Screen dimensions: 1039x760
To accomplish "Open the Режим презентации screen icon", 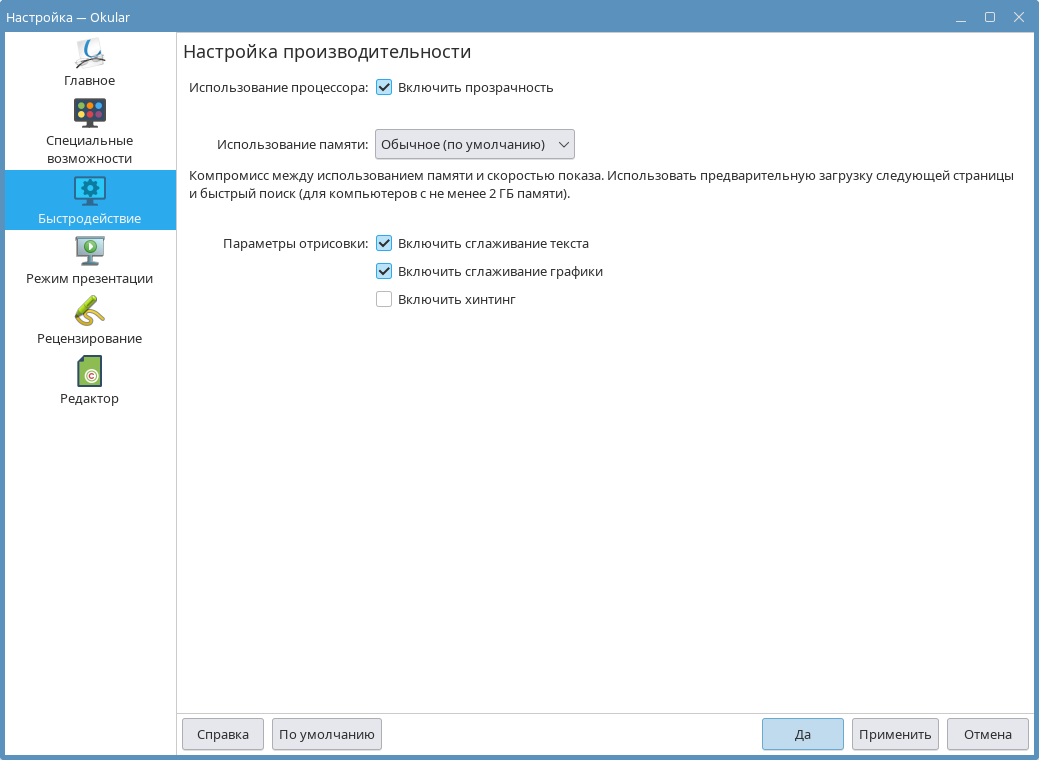I will coord(90,249).
